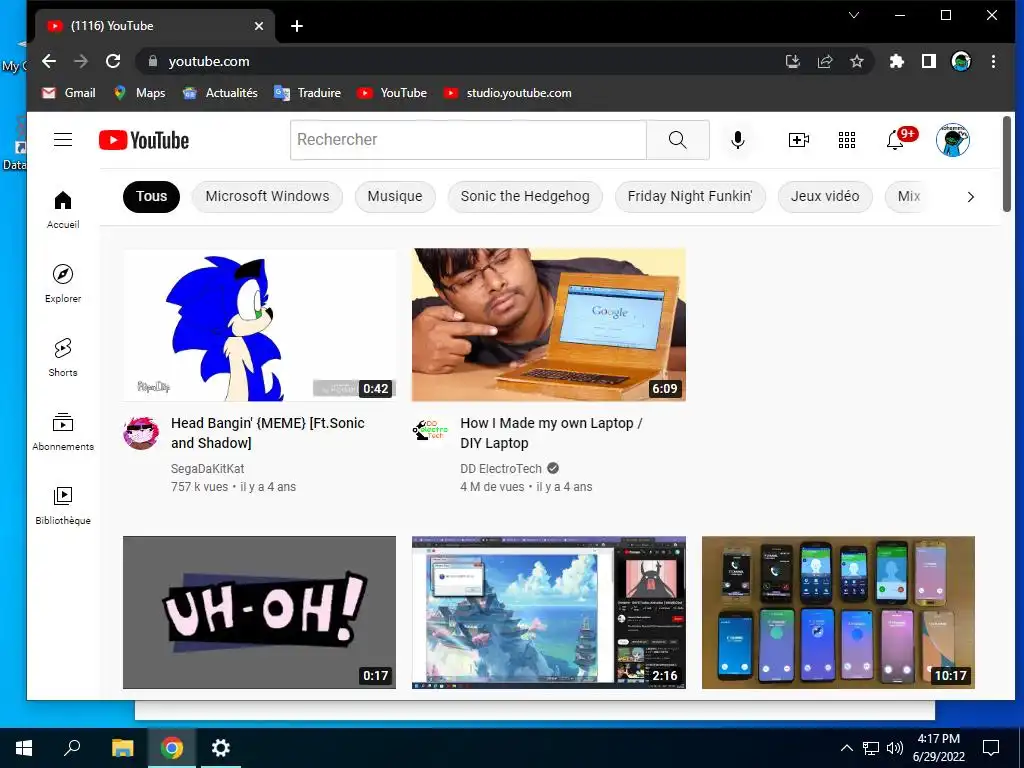Screen dimensions: 1024x768
Task: Select the Mix filter chip
Action: point(908,197)
